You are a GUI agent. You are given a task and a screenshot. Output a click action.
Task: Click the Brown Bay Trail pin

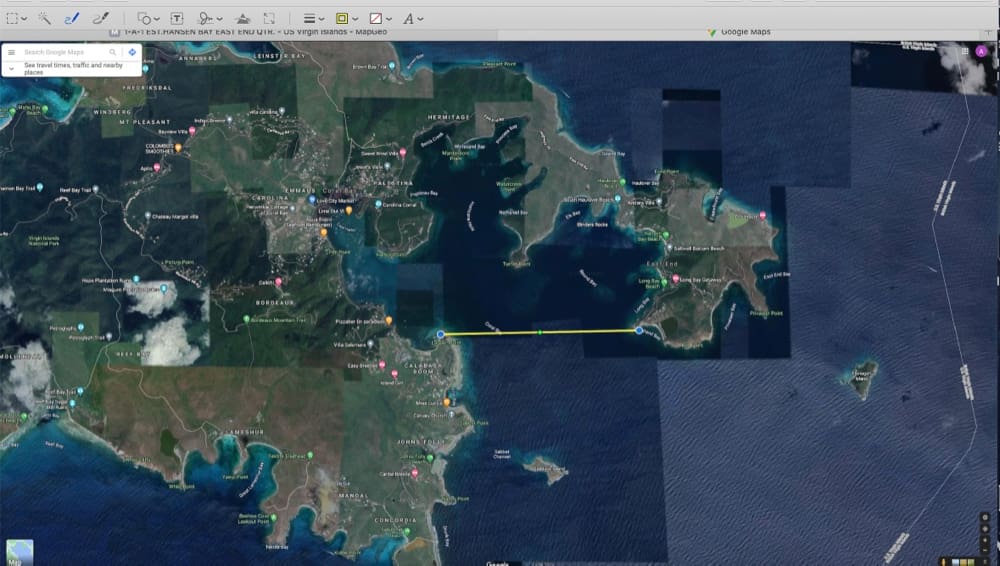pyautogui.click(x=392, y=66)
